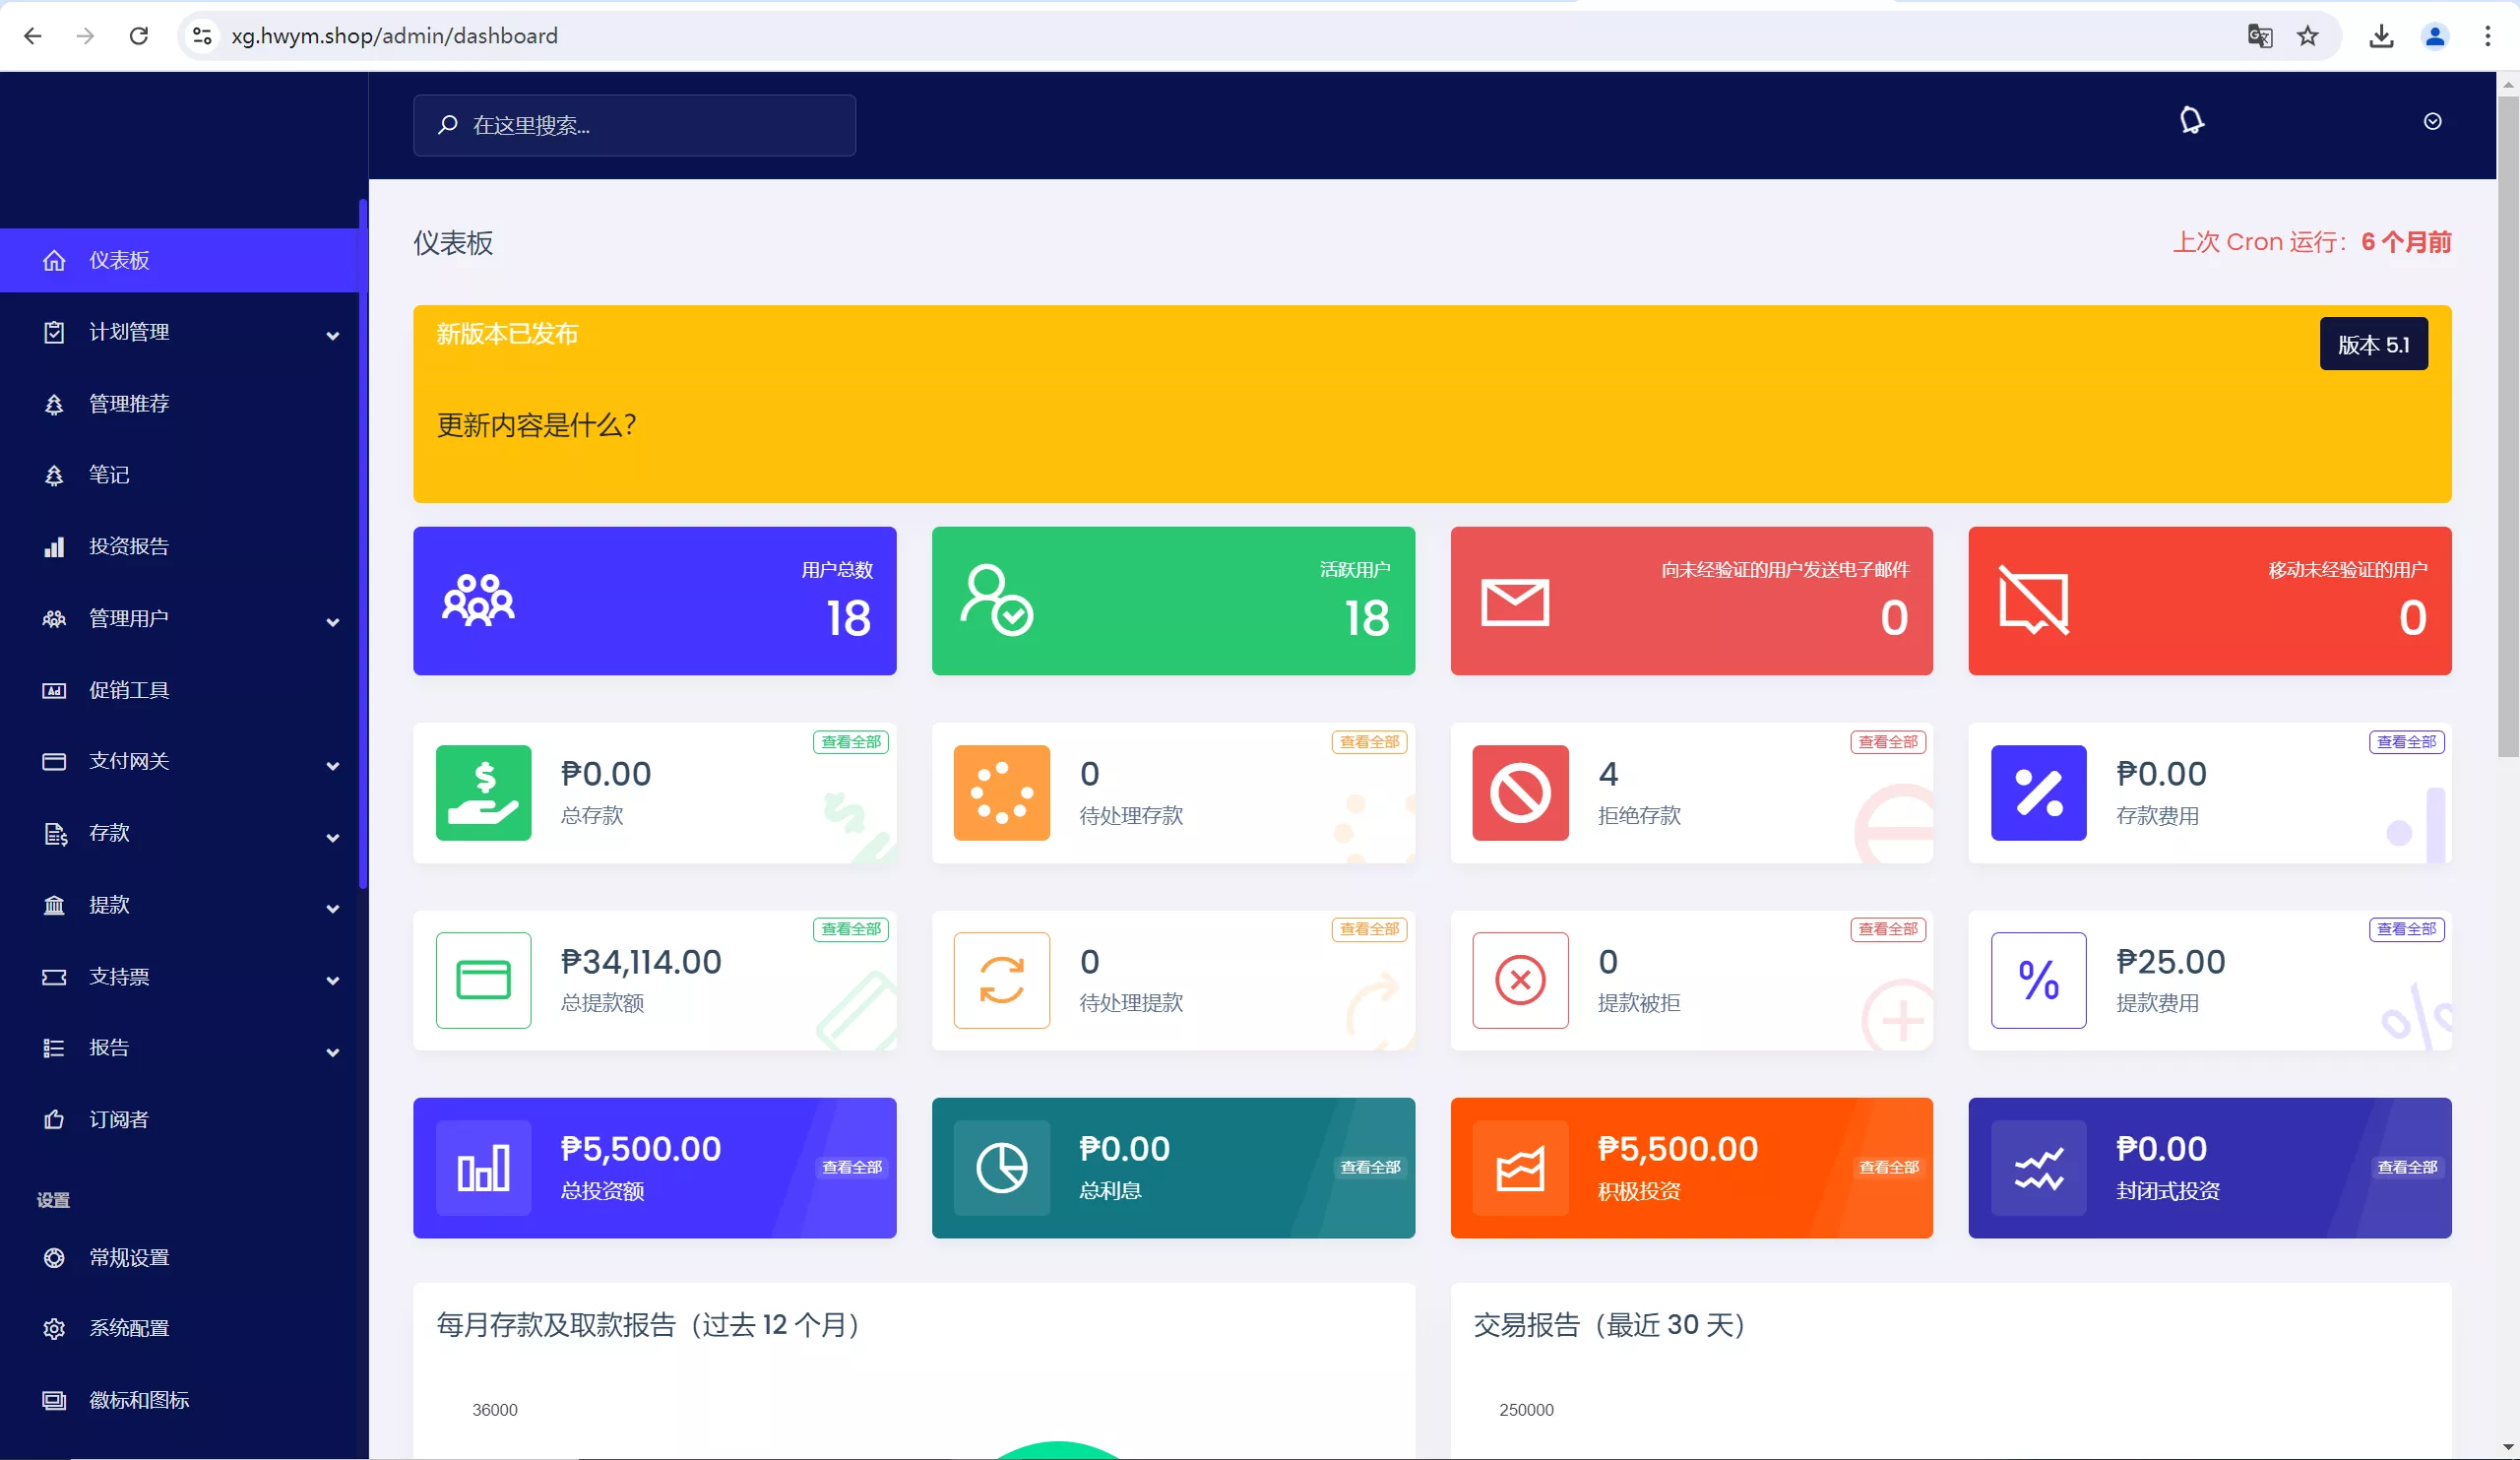The height and width of the screenshot is (1460, 2520).
Task: Click the notification bell icon
Action: (2191, 121)
